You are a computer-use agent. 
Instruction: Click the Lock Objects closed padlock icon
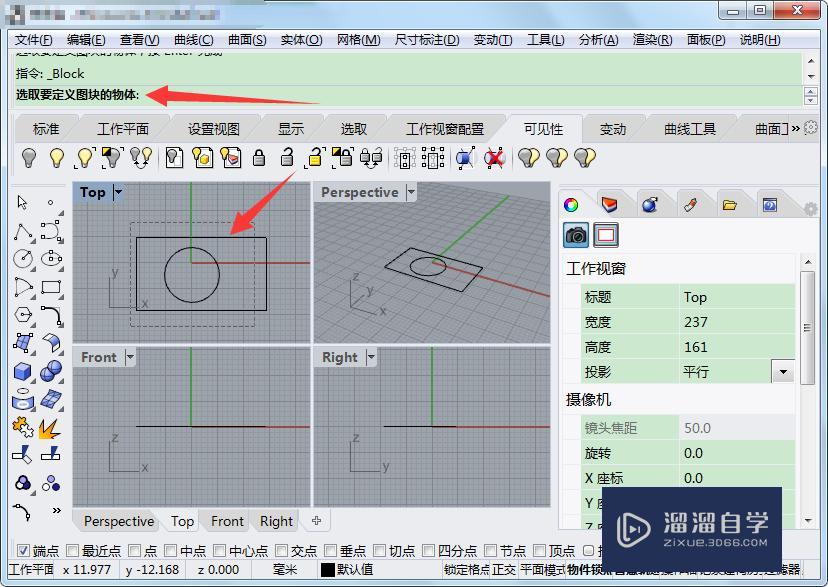(x=259, y=158)
